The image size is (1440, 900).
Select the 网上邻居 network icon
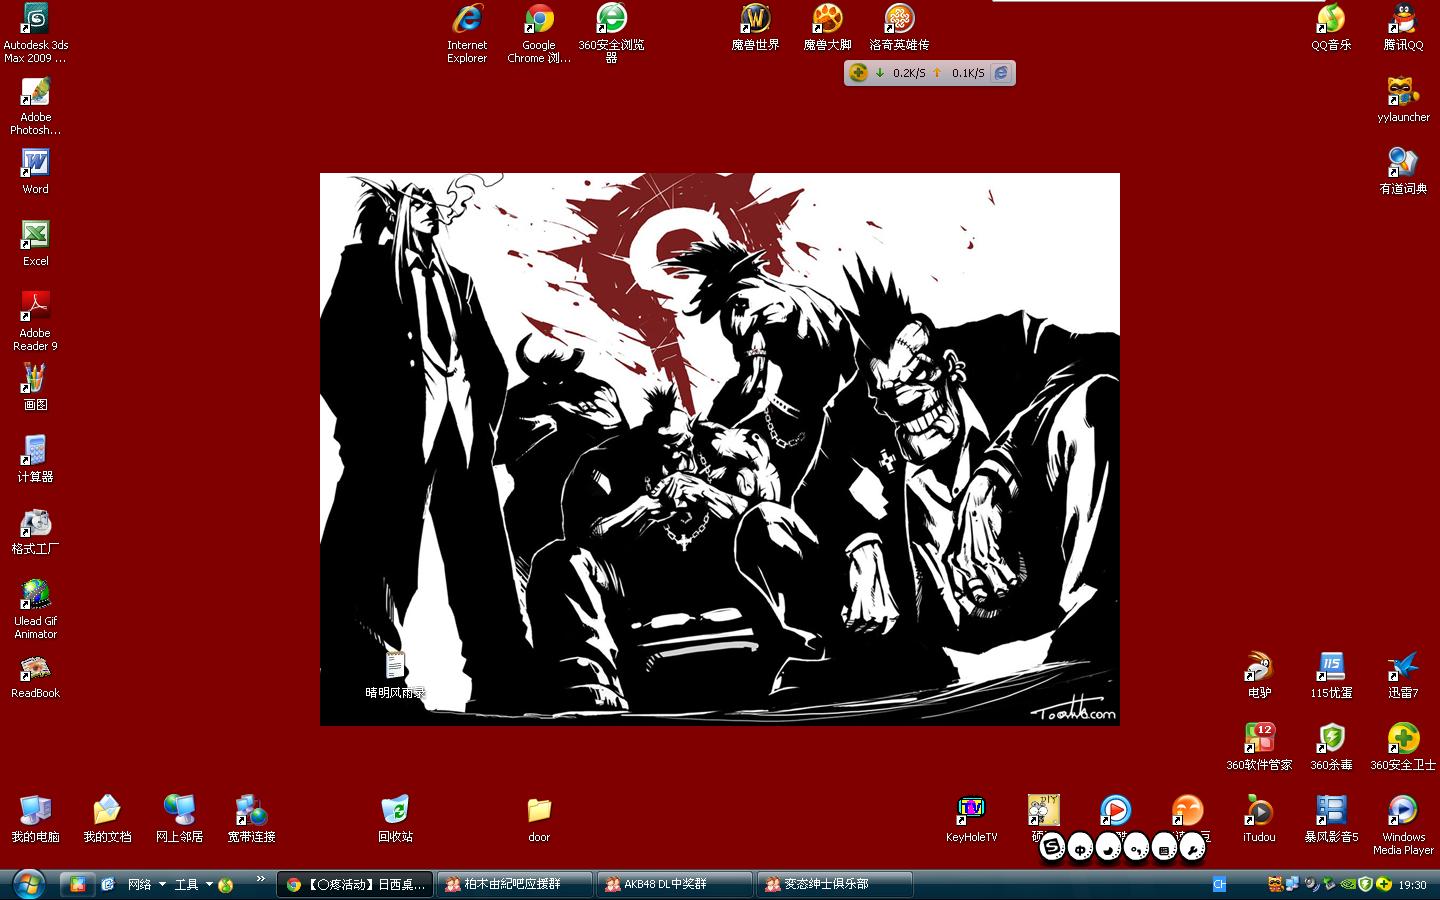[179, 819]
